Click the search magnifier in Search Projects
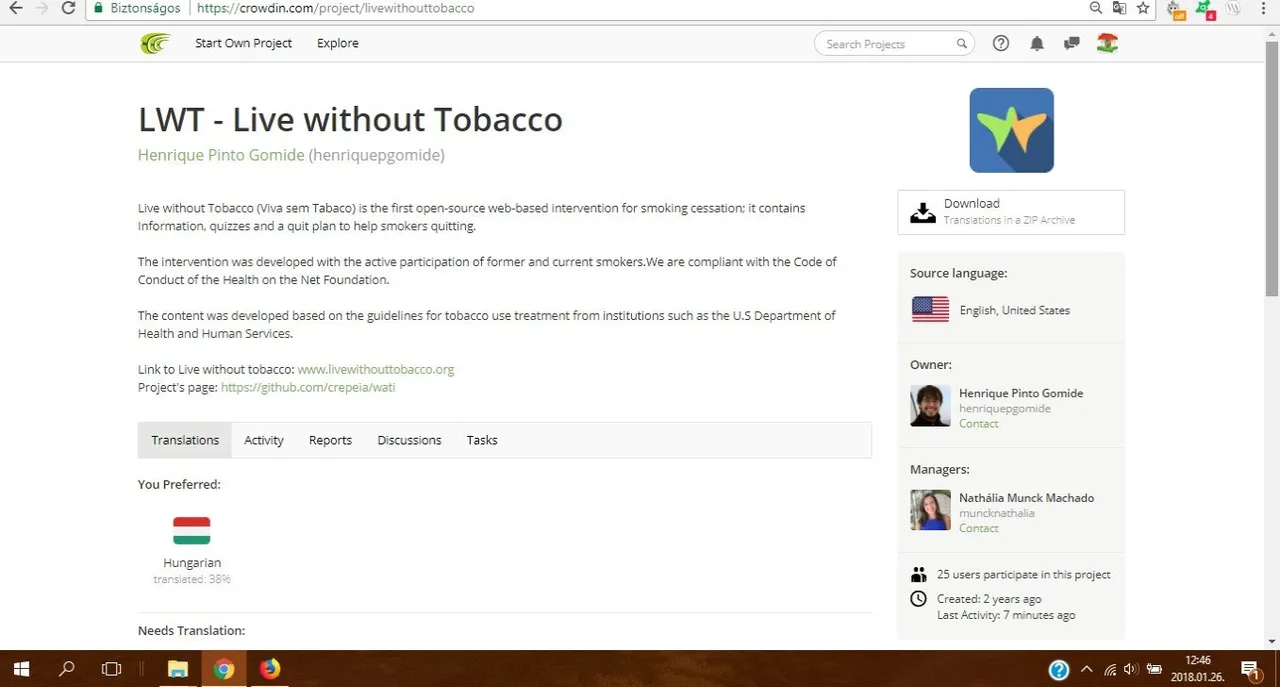Screen dimensions: 1280x687 coord(961,44)
